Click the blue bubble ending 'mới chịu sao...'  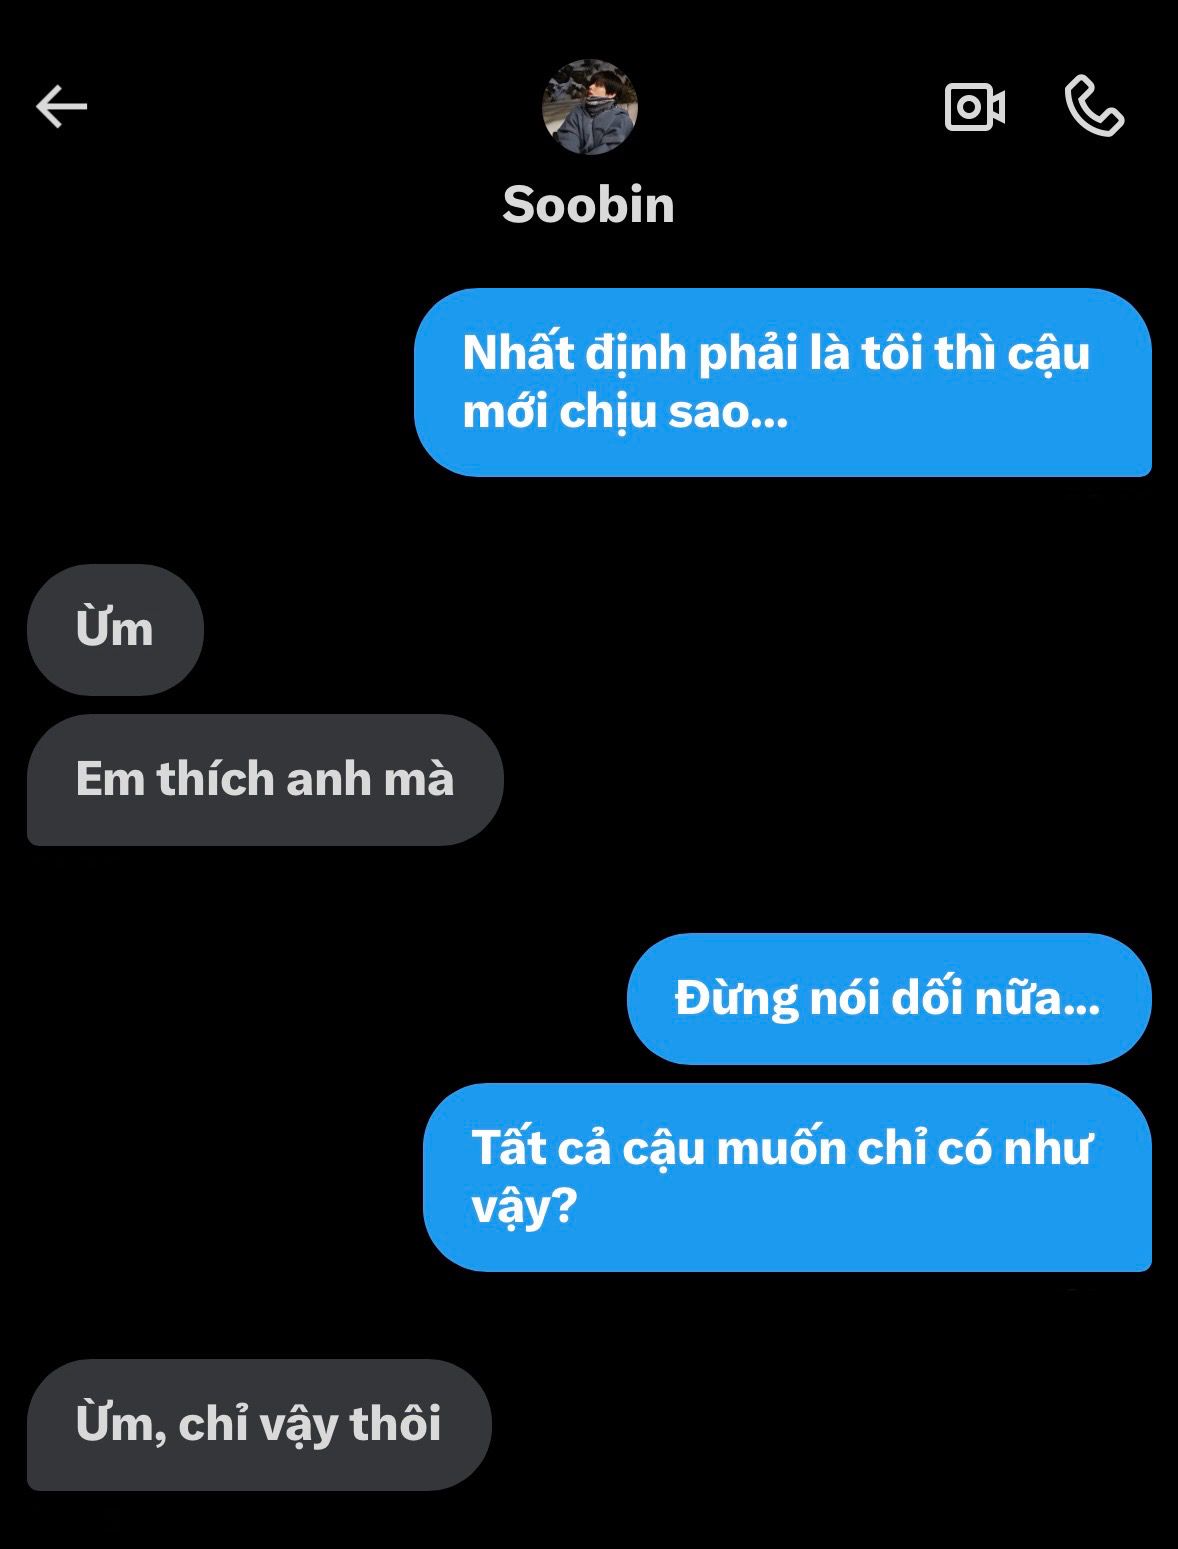pyautogui.click(x=783, y=382)
